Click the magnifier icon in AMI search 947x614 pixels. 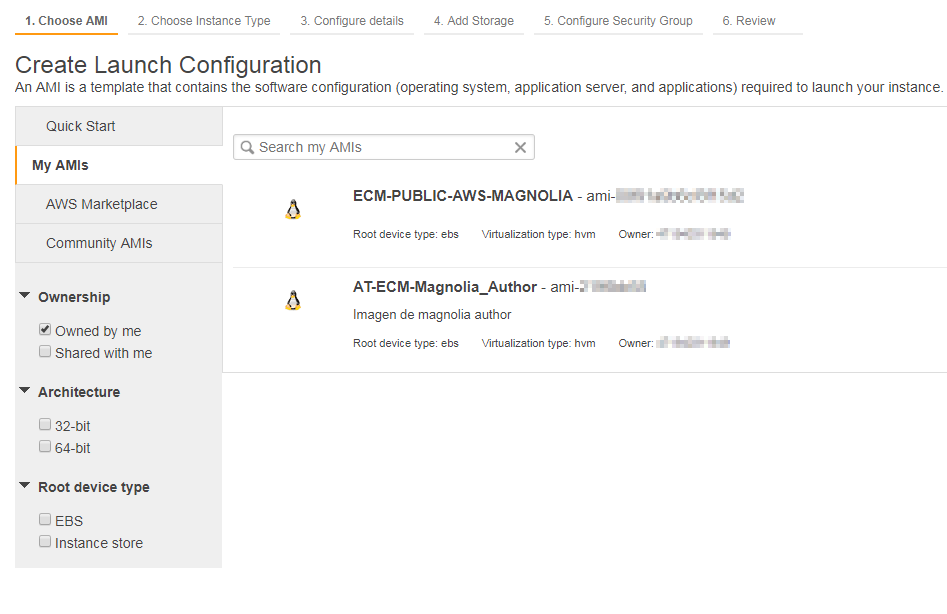(247, 147)
